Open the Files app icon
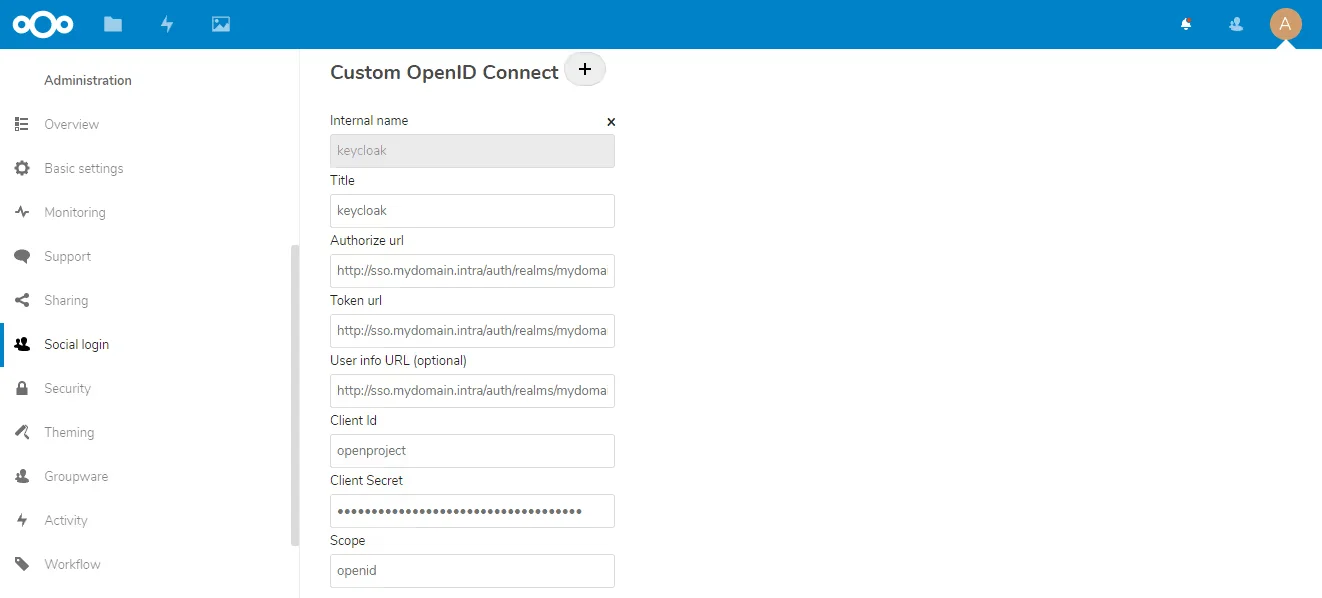The width and height of the screenshot is (1322, 598). (x=113, y=24)
